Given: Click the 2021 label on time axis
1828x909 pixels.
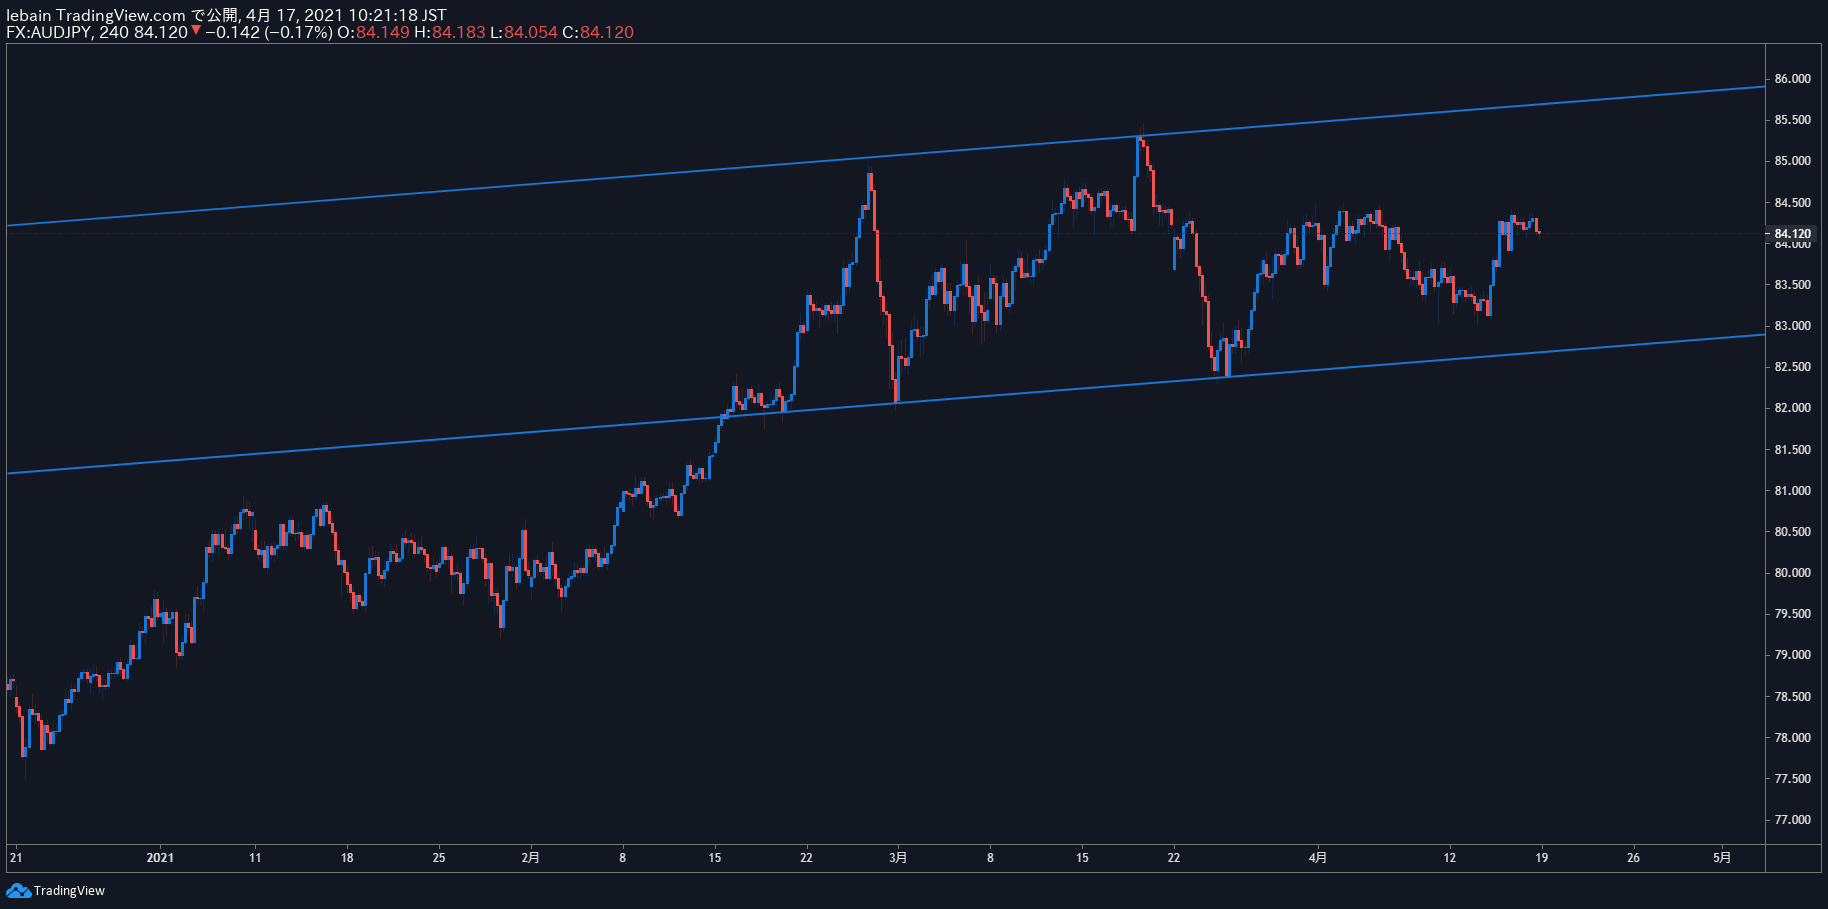Looking at the screenshot, I should [160, 857].
